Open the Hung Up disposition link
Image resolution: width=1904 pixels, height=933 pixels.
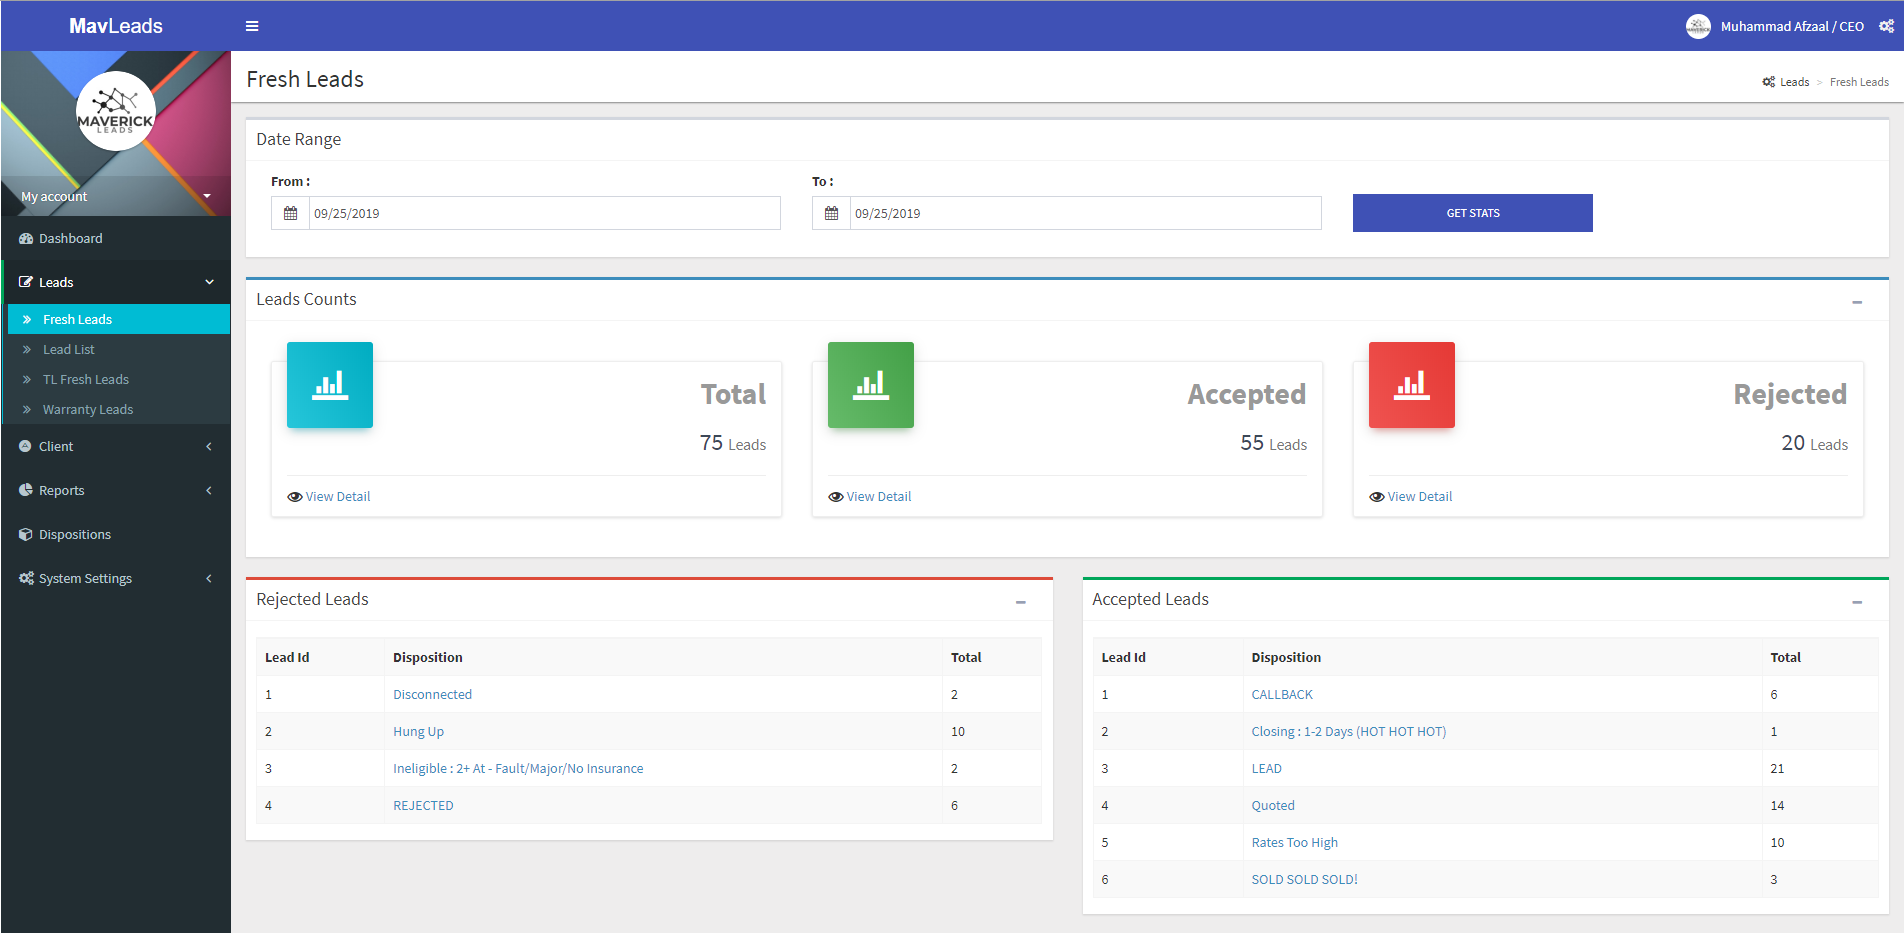[x=418, y=731]
